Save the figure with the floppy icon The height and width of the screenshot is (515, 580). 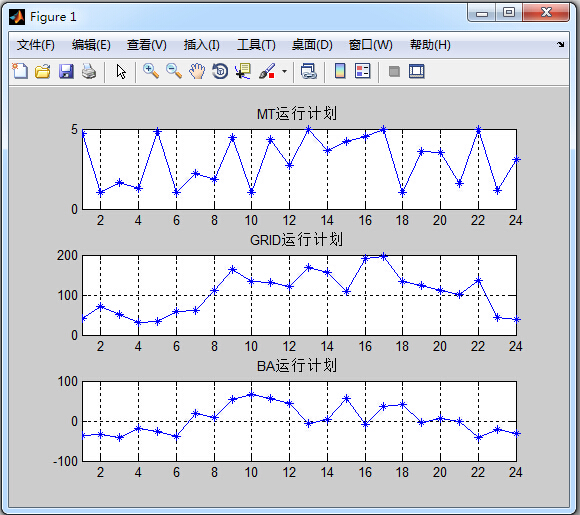pos(66,71)
